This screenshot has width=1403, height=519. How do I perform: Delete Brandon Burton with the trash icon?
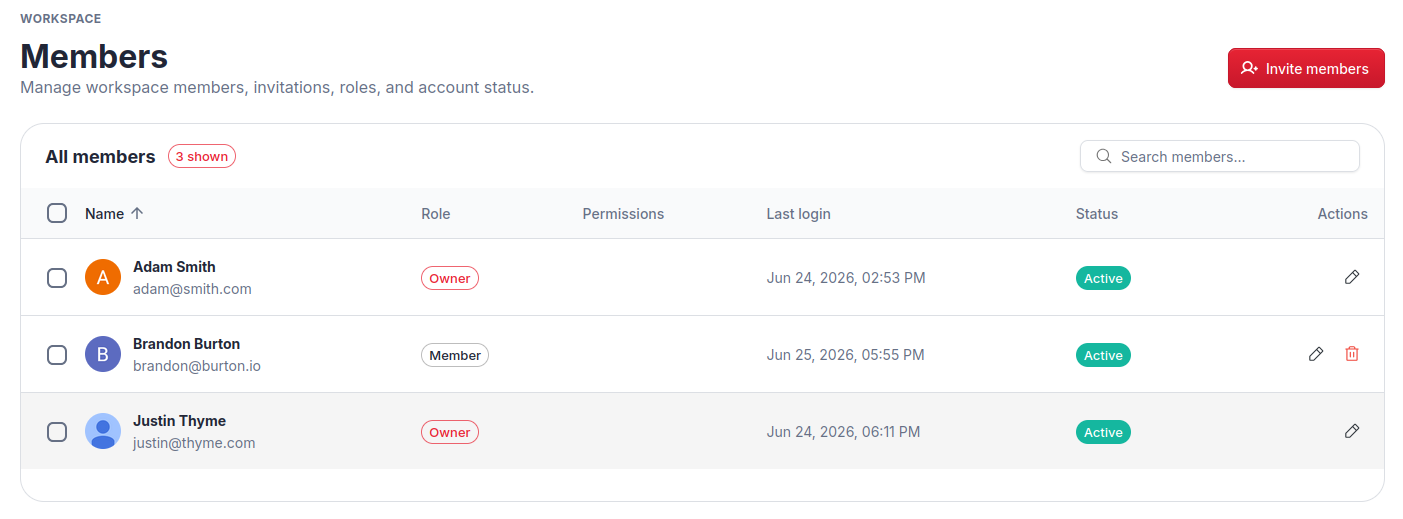pos(1352,354)
